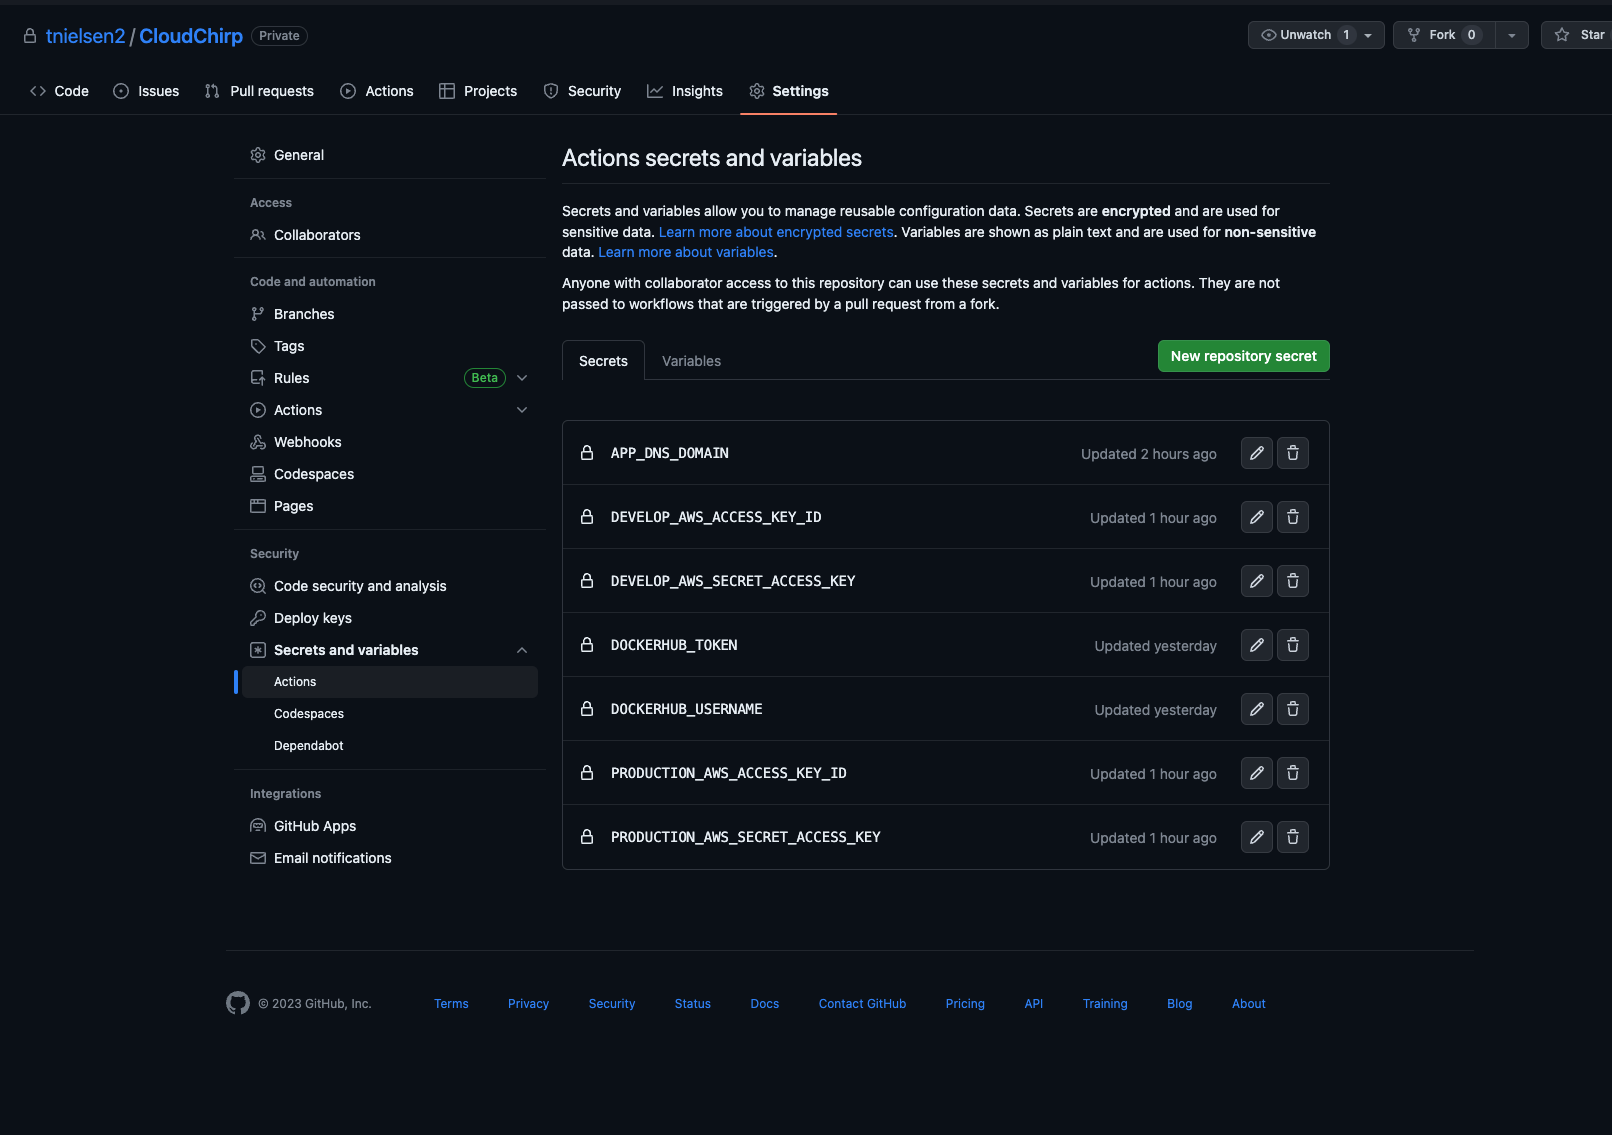1612x1135 pixels.
Task: Select the Secrets tab
Action: coord(603,361)
